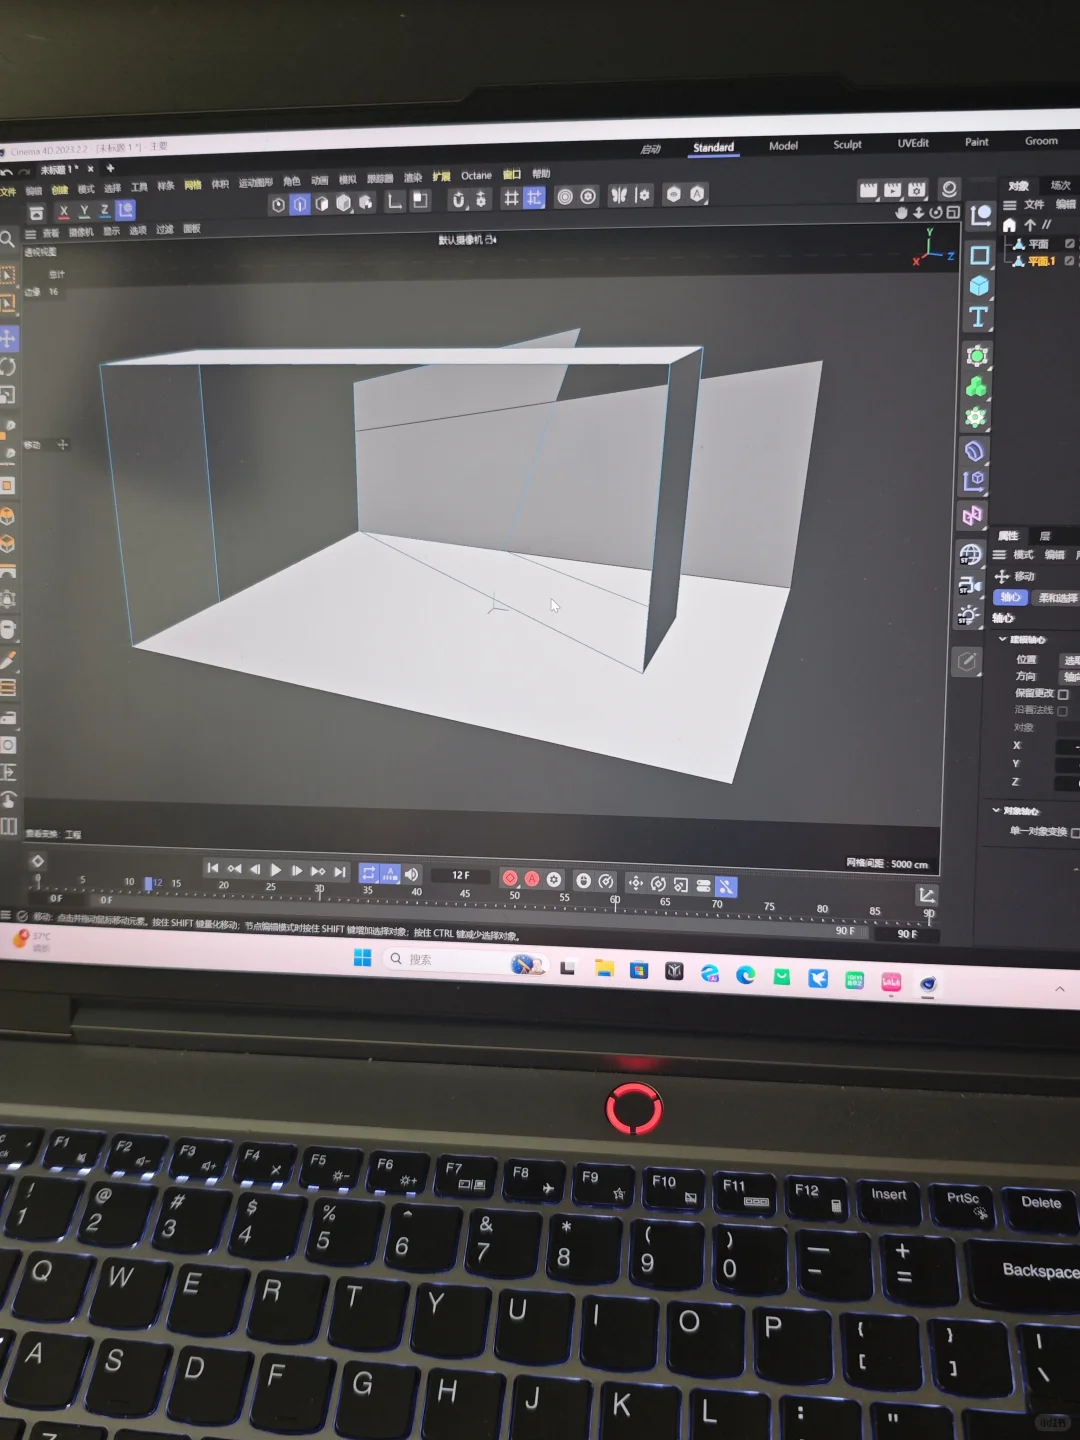Activate the Edges mode icon
The image size is (1080, 1440).
coord(300,204)
